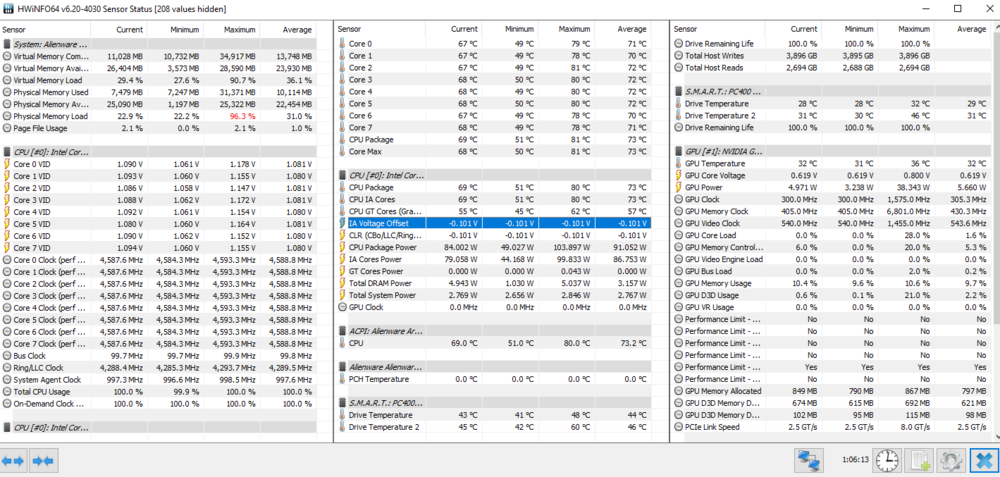
Task: Select the System: Alienware sensor group header
Action: (50, 44)
